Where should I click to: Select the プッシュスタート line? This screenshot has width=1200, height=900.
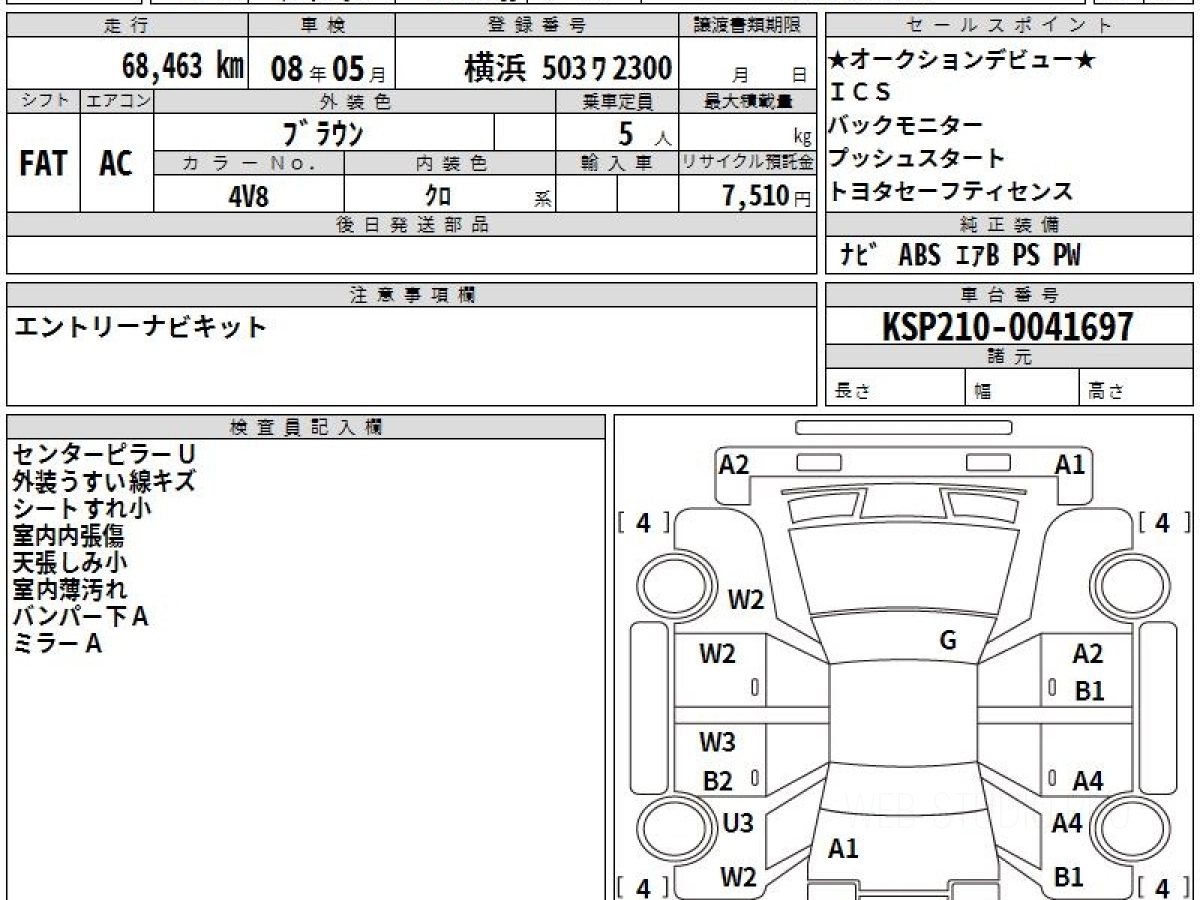click(917, 158)
